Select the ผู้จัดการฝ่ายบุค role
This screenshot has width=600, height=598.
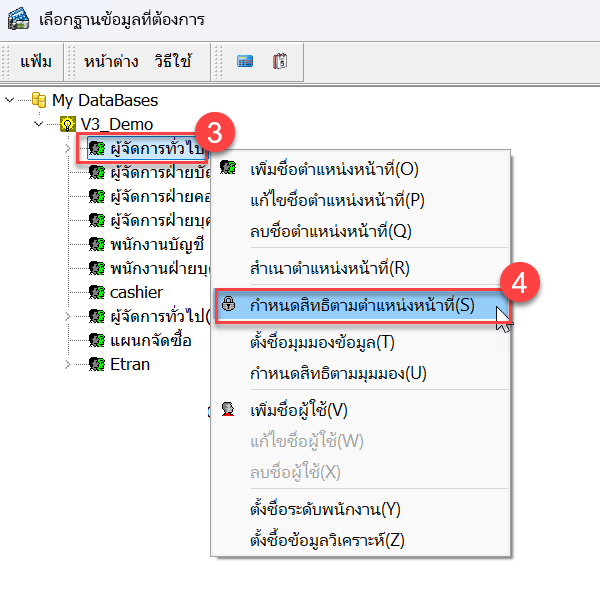[x=160, y=220]
